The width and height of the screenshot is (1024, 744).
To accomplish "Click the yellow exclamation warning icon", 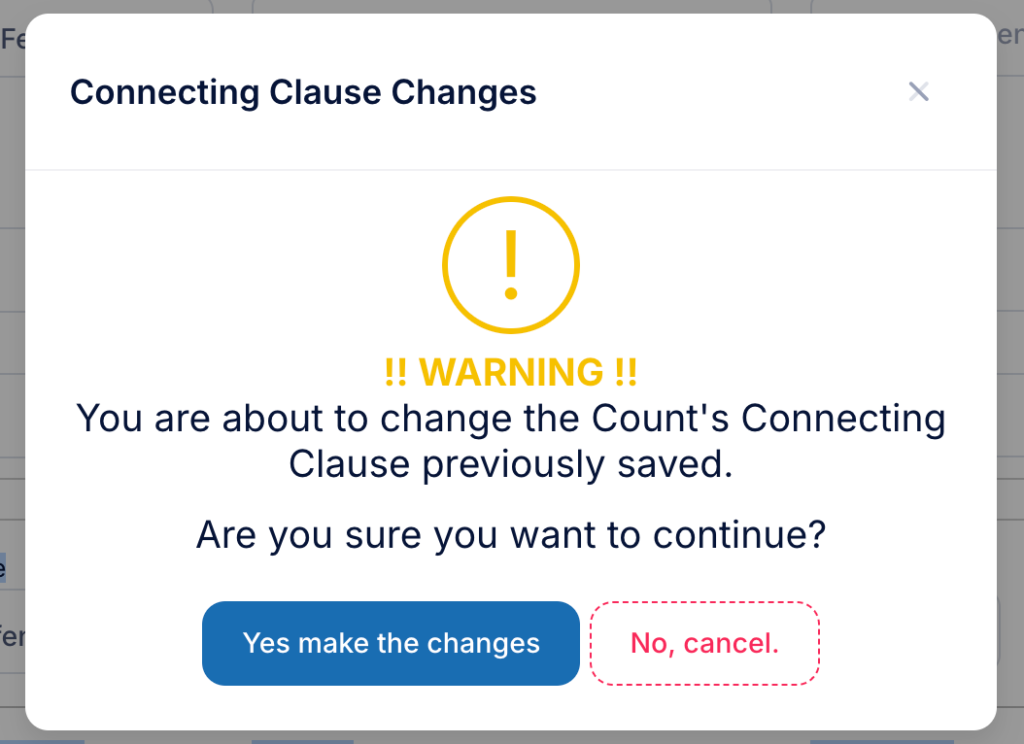I will pyautogui.click(x=511, y=265).
